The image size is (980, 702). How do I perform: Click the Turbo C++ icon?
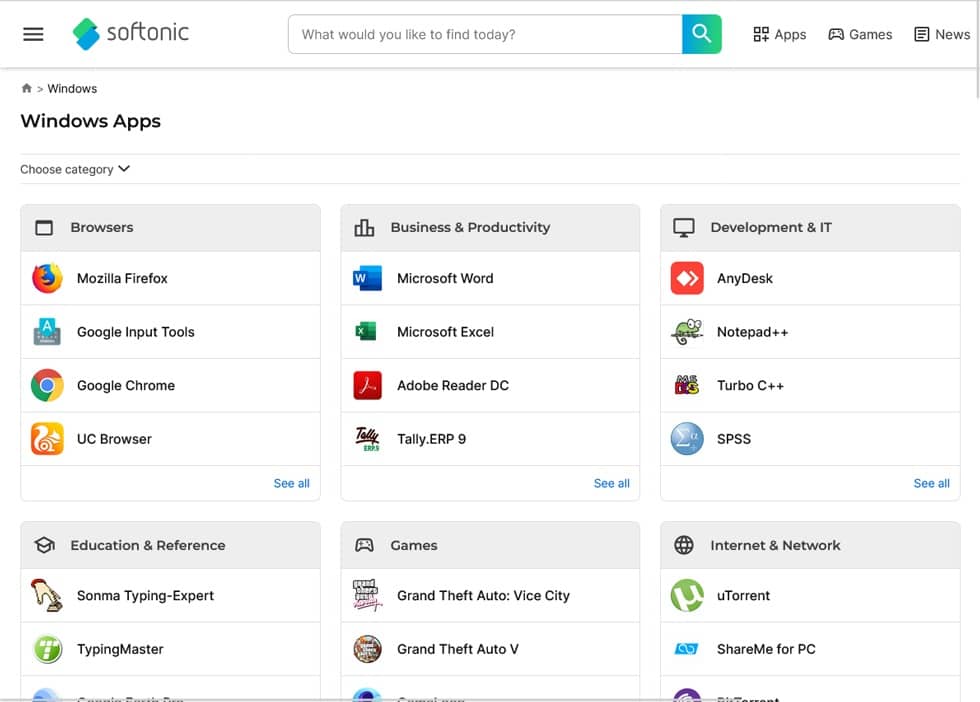(x=687, y=385)
